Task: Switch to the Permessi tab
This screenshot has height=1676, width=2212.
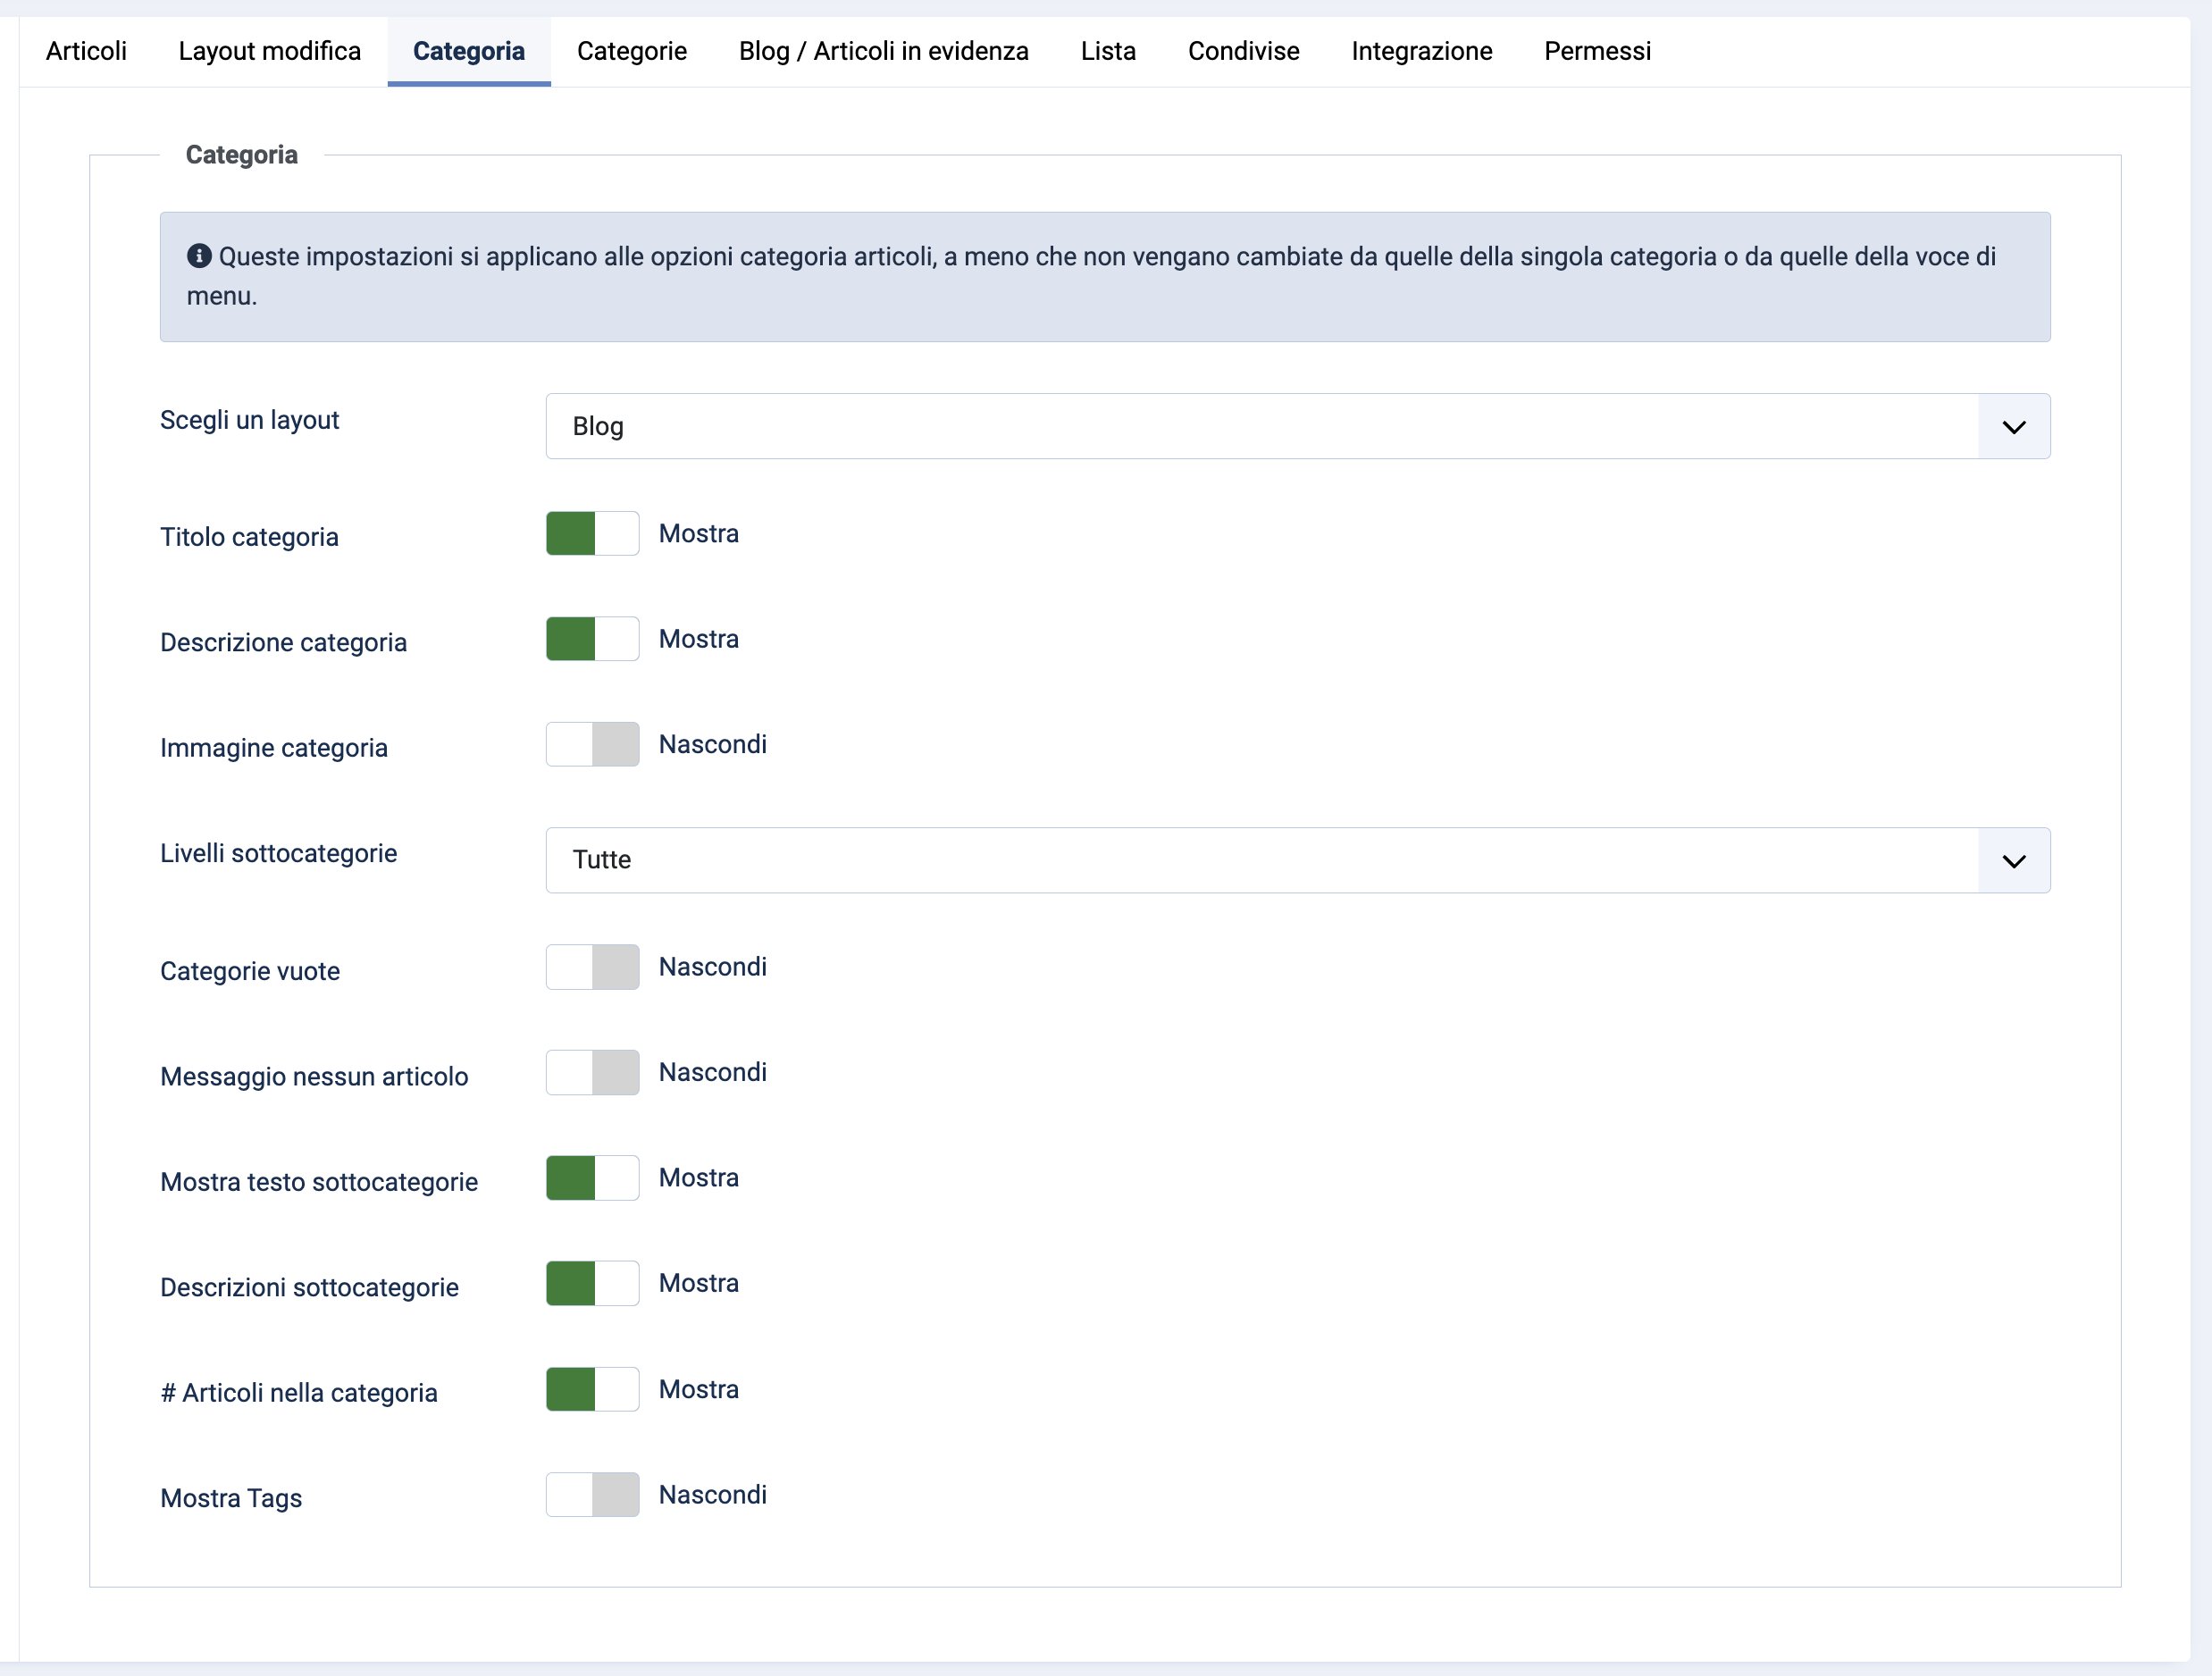Action: (1597, 51)
